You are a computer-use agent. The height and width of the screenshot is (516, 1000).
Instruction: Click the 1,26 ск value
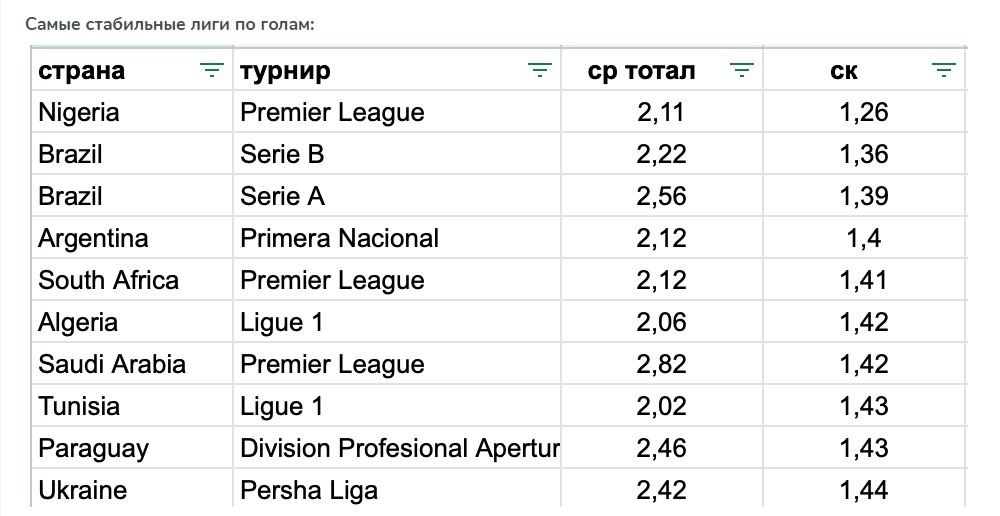coord(864,113)
